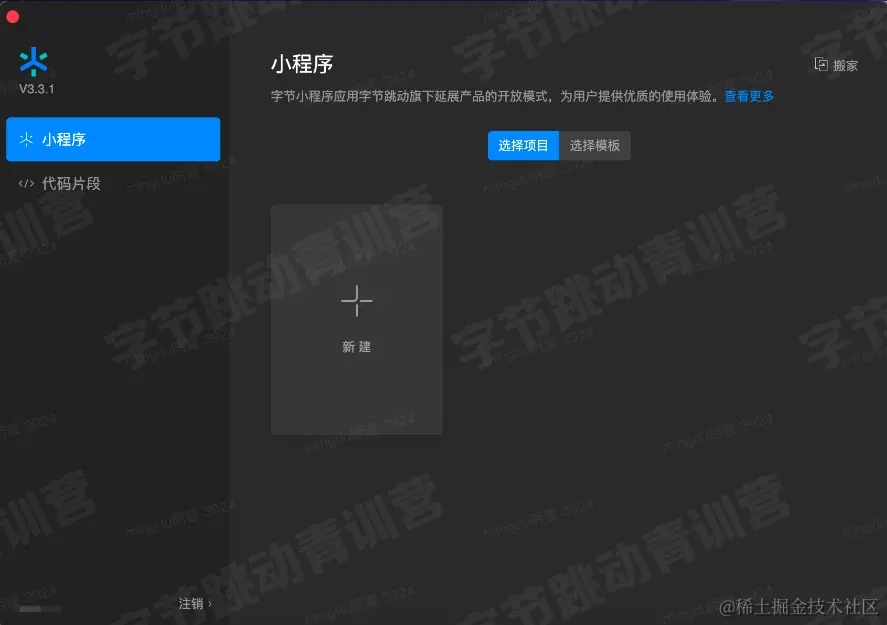Open the 查看更多 link
Viewport: 887px width, 625px height.
coord(747,96)
